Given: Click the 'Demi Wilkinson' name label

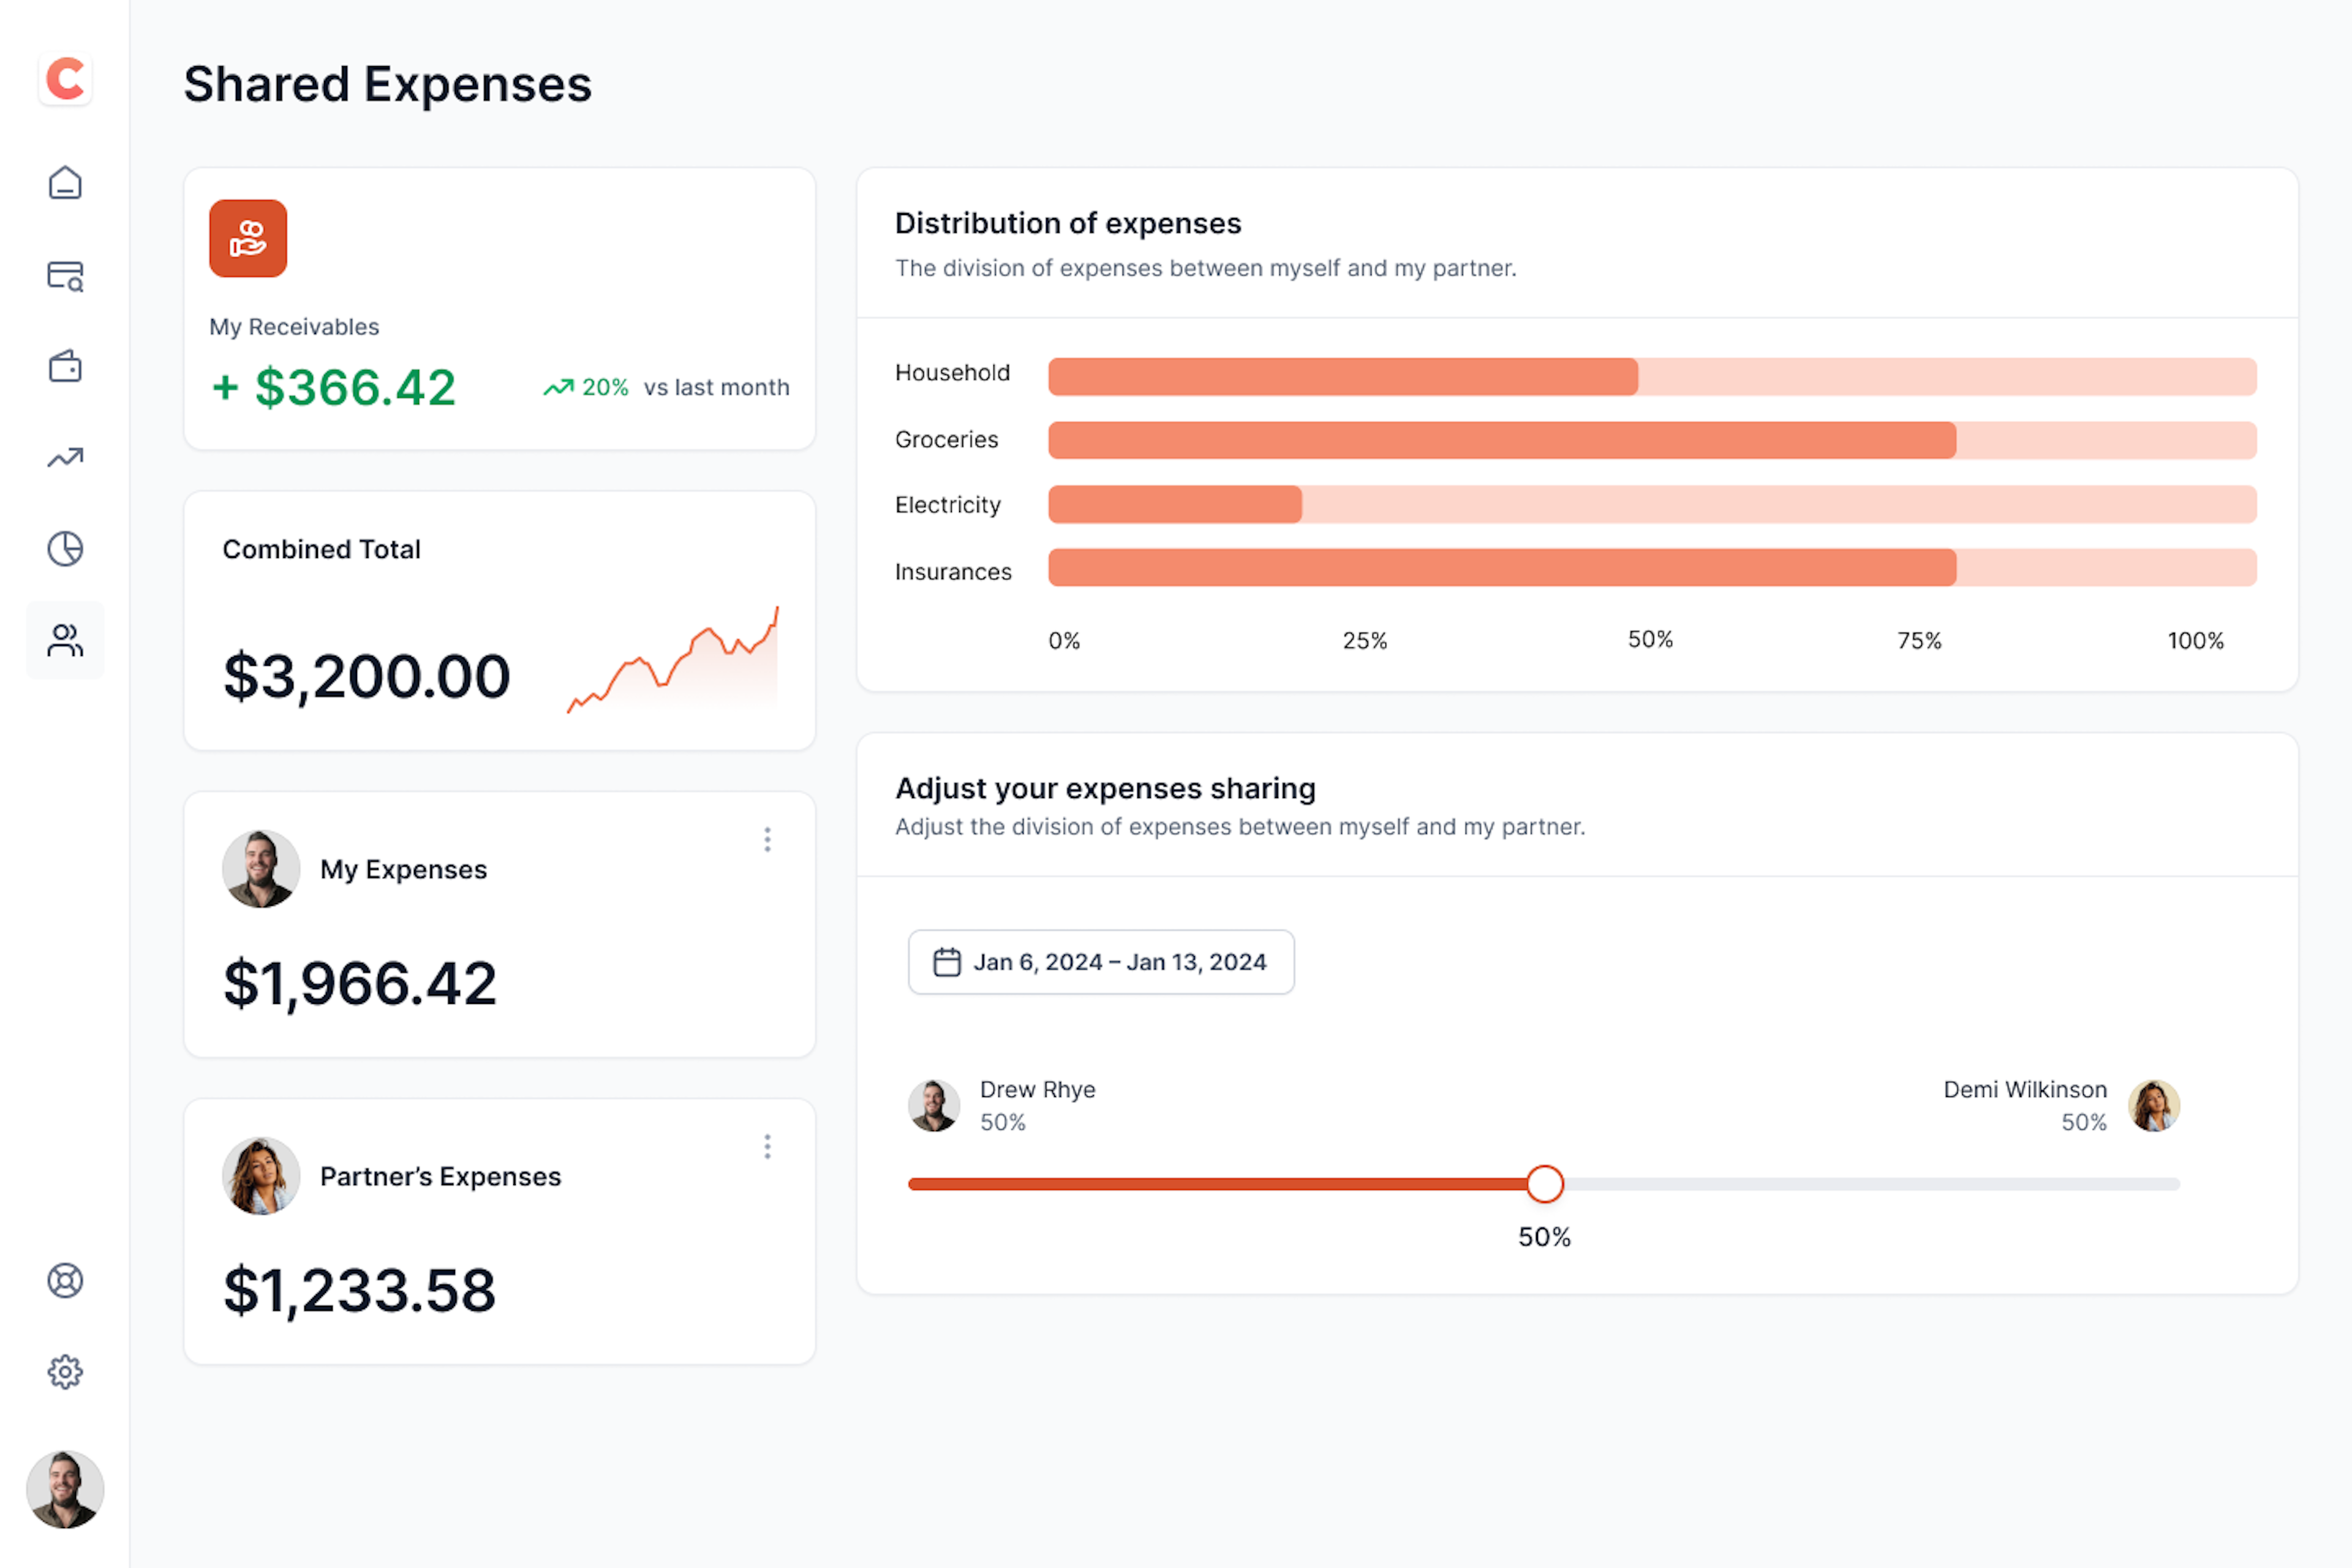Looking at the screenshot, I should [2025, 1089].
